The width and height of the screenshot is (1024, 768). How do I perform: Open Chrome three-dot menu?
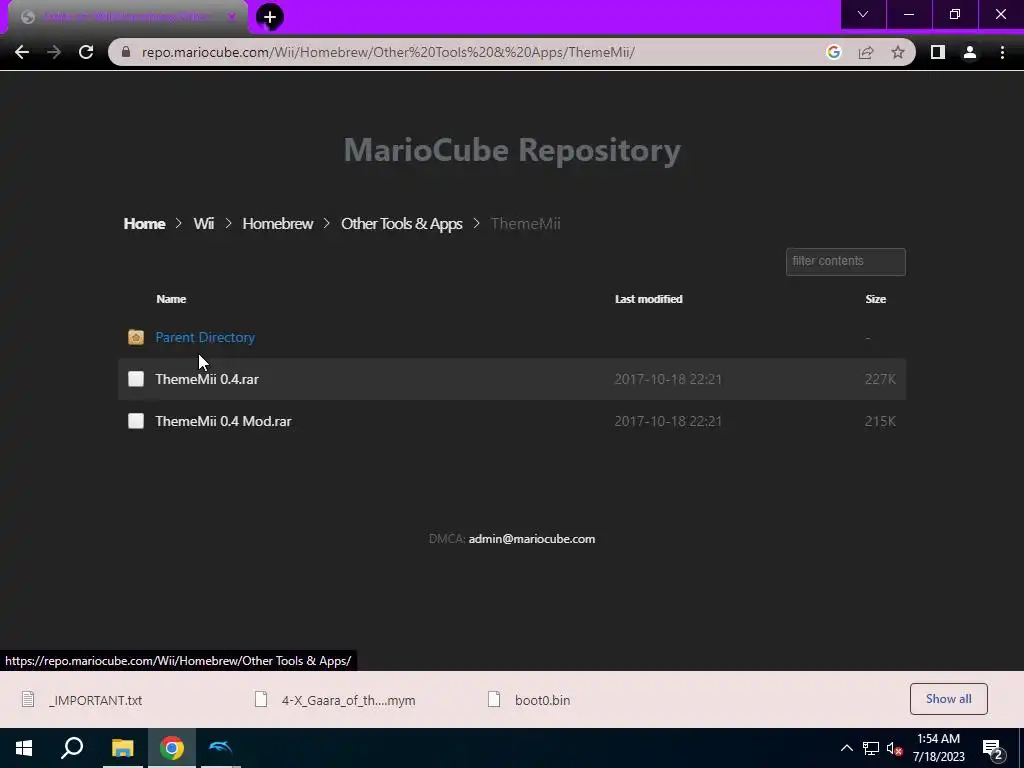tap(1002, 52)
